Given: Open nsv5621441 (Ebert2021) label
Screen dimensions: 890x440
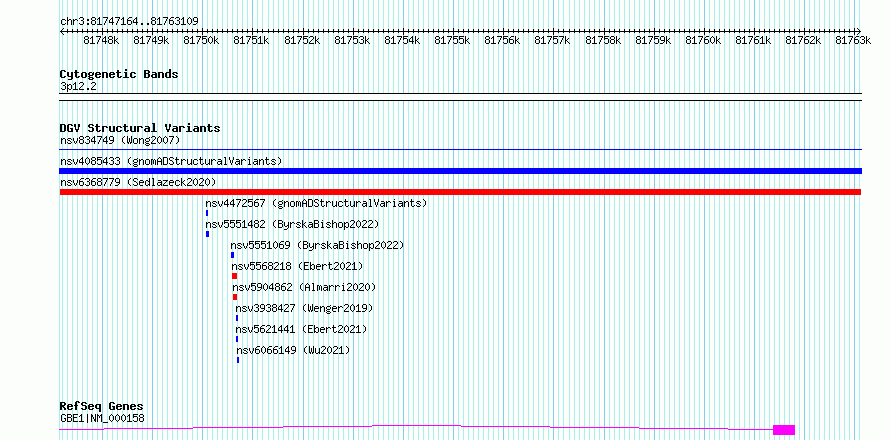Looking at the screenshot, I should coord(302,329).
